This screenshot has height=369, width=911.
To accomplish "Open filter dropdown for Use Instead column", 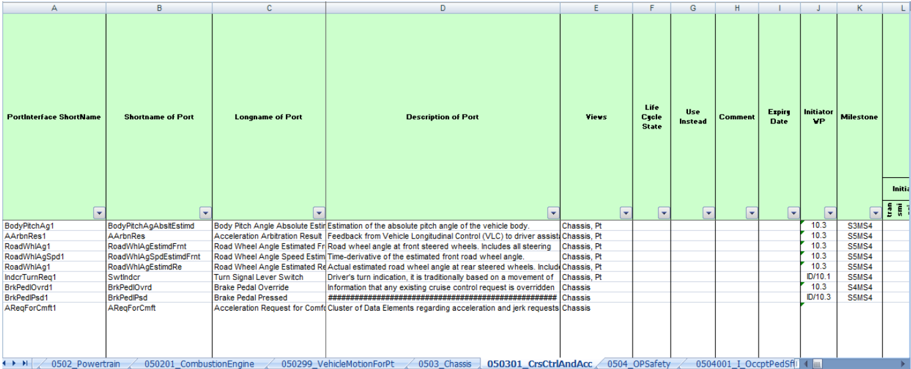I will tap(708, 213).
